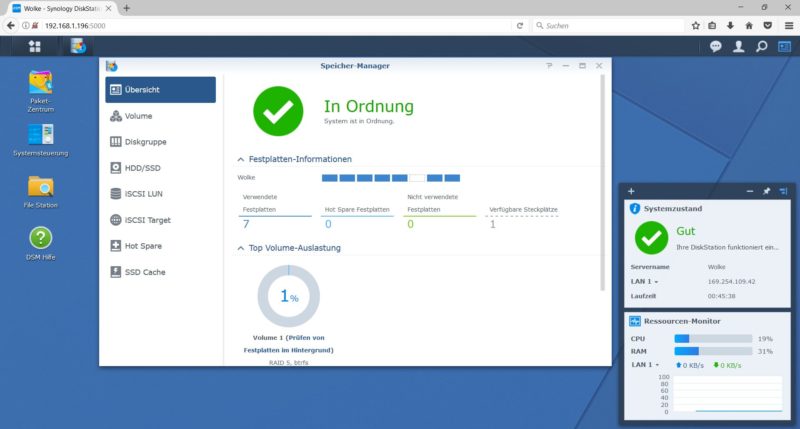The height and width of the screenshot is (429, 800).
Task: Open browser downloads arrow icon
Action: (730, 26)
